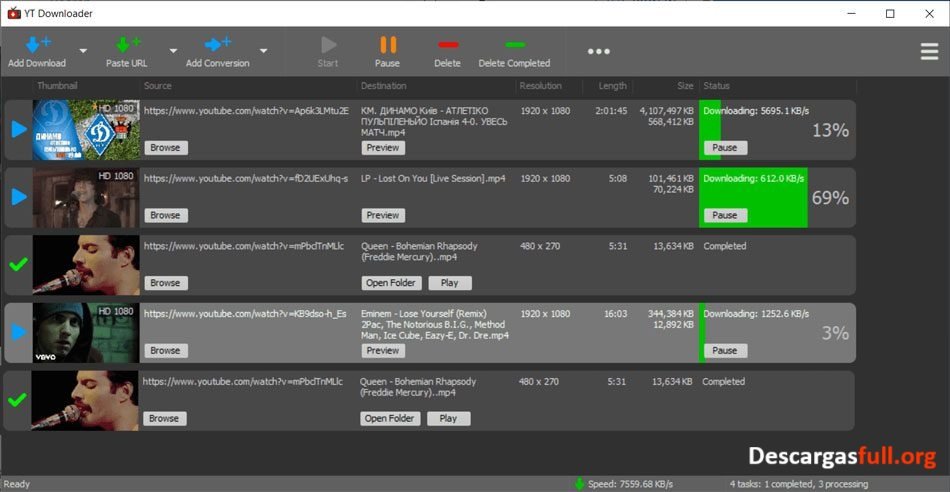The image size is (950, 492).
Task: Click the 'Speed: 7559.68 KB/s' status bar text
Action: pyautogui.click(x=630, y=484)
